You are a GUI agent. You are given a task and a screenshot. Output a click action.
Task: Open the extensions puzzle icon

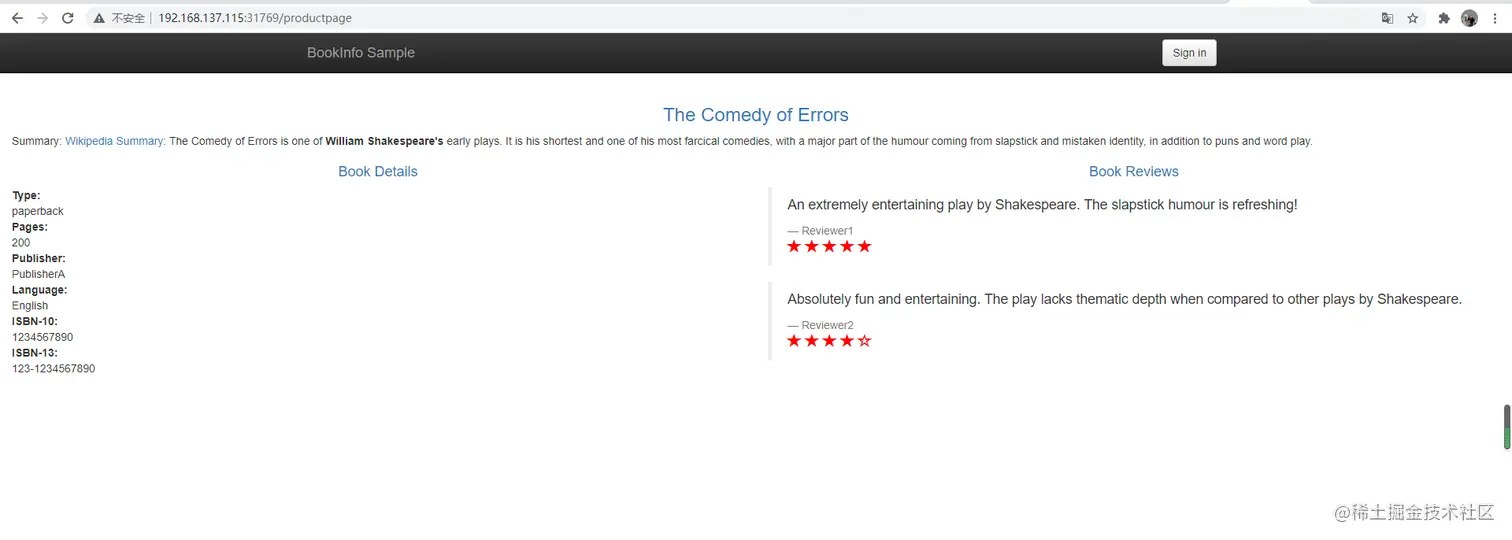pyautogui.click(x=1444, y=18)
